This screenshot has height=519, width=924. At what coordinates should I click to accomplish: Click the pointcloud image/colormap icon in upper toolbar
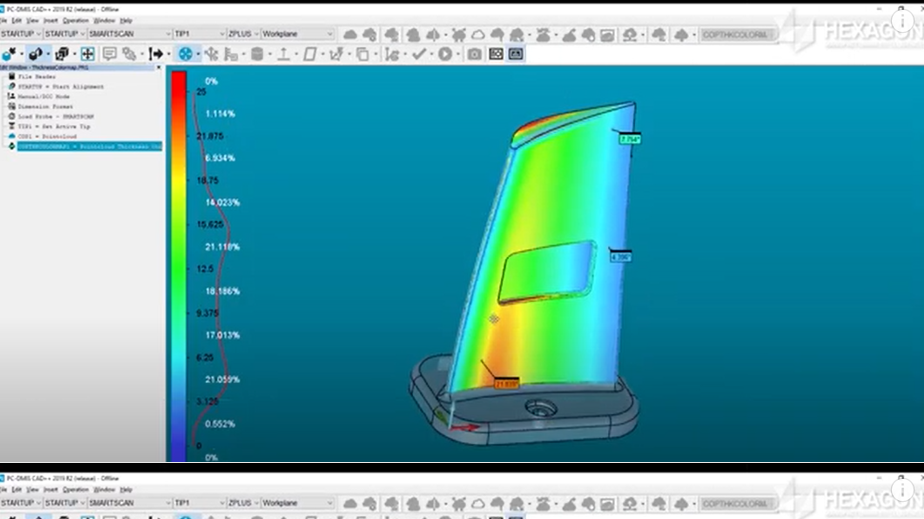click(607, 35)
